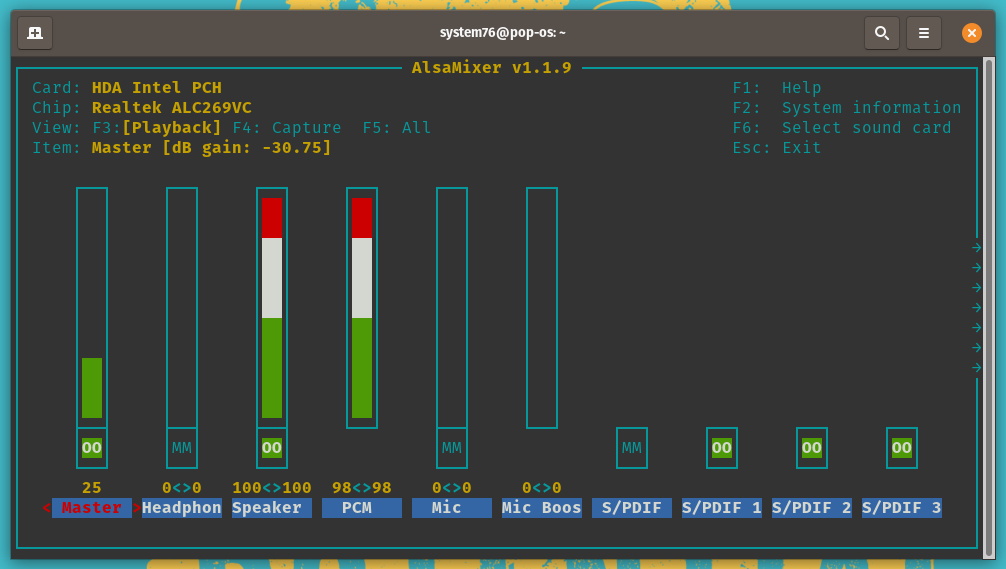This screenshot has height=569, width=1006.
Task: Toggle S/PDIF 1 mute box
Action: [721, 448]
